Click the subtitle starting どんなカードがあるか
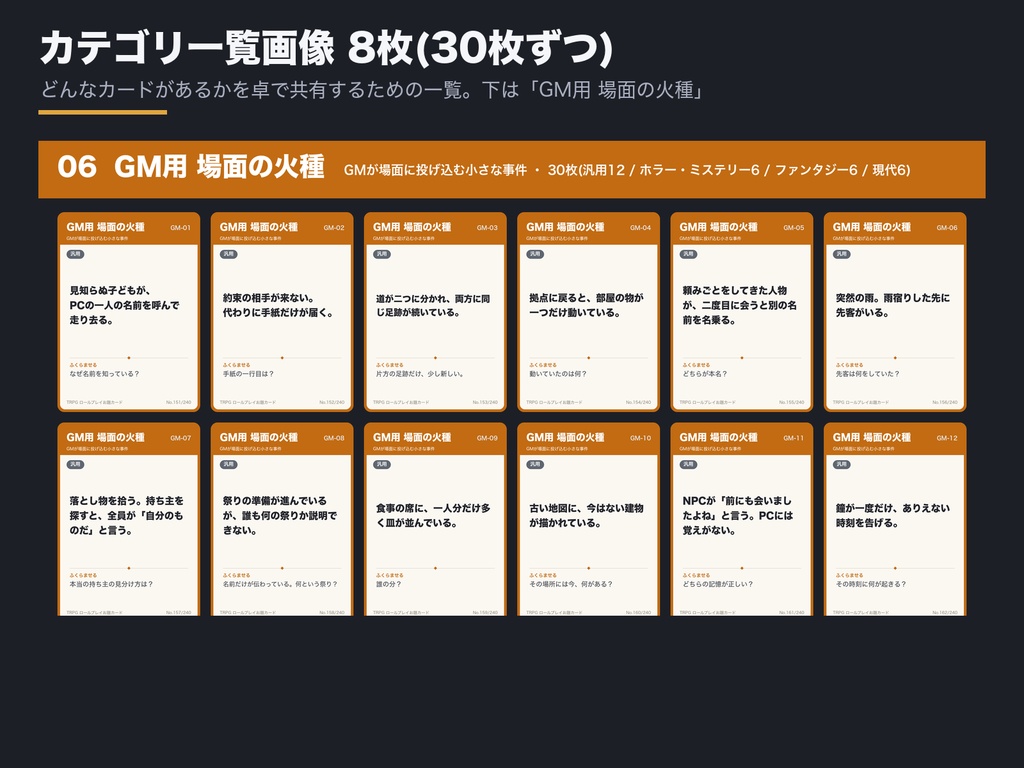Screen dimensions: 1024x768 (x=372, y=89)
